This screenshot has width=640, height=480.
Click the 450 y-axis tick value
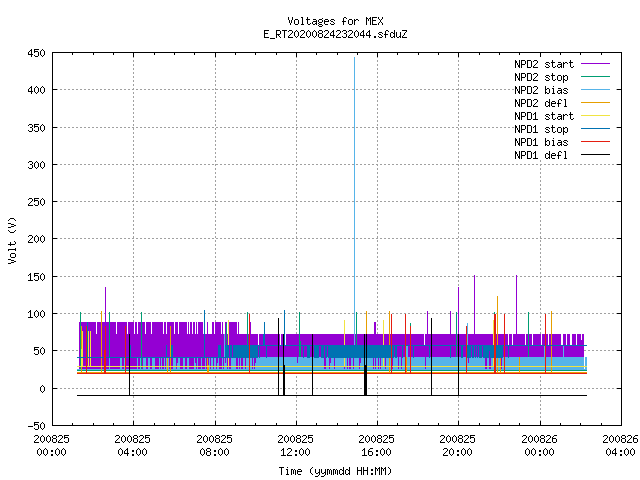[x=36, y=53]
